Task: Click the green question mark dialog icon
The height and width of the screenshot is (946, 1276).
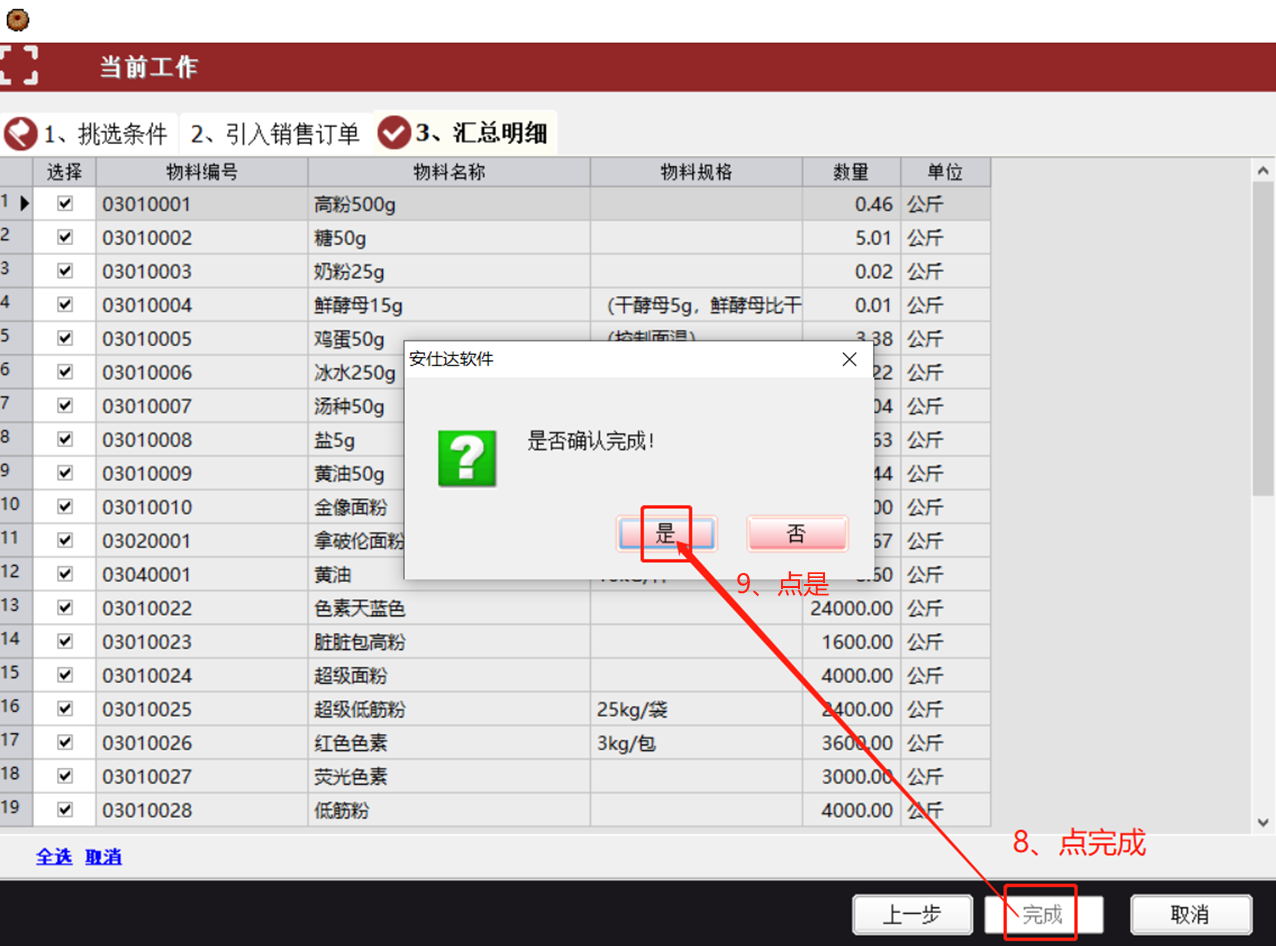Action: (467, 459)
